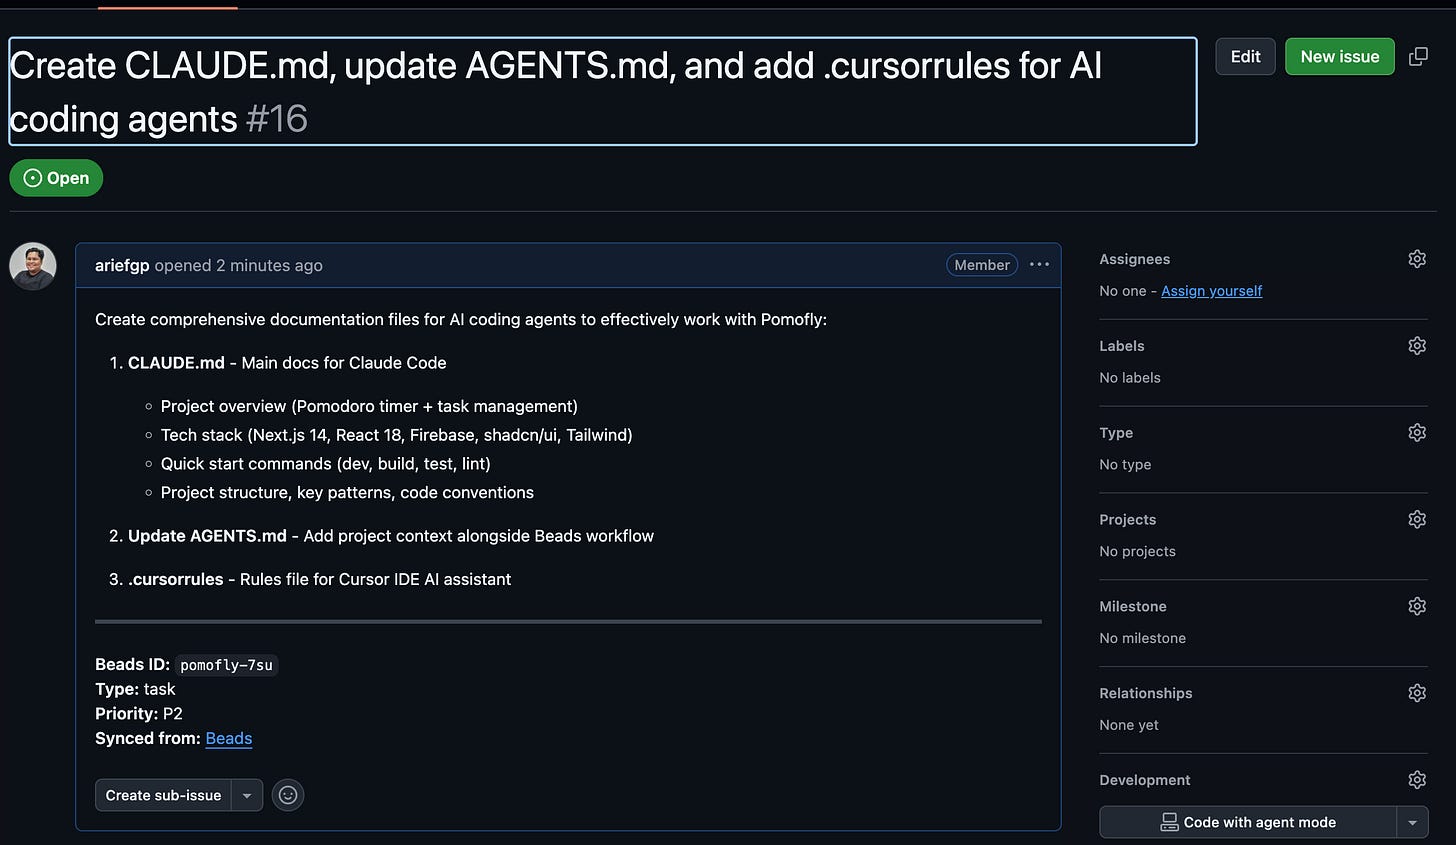Click the 'Priority: P2' line

(x=139, y=713)
